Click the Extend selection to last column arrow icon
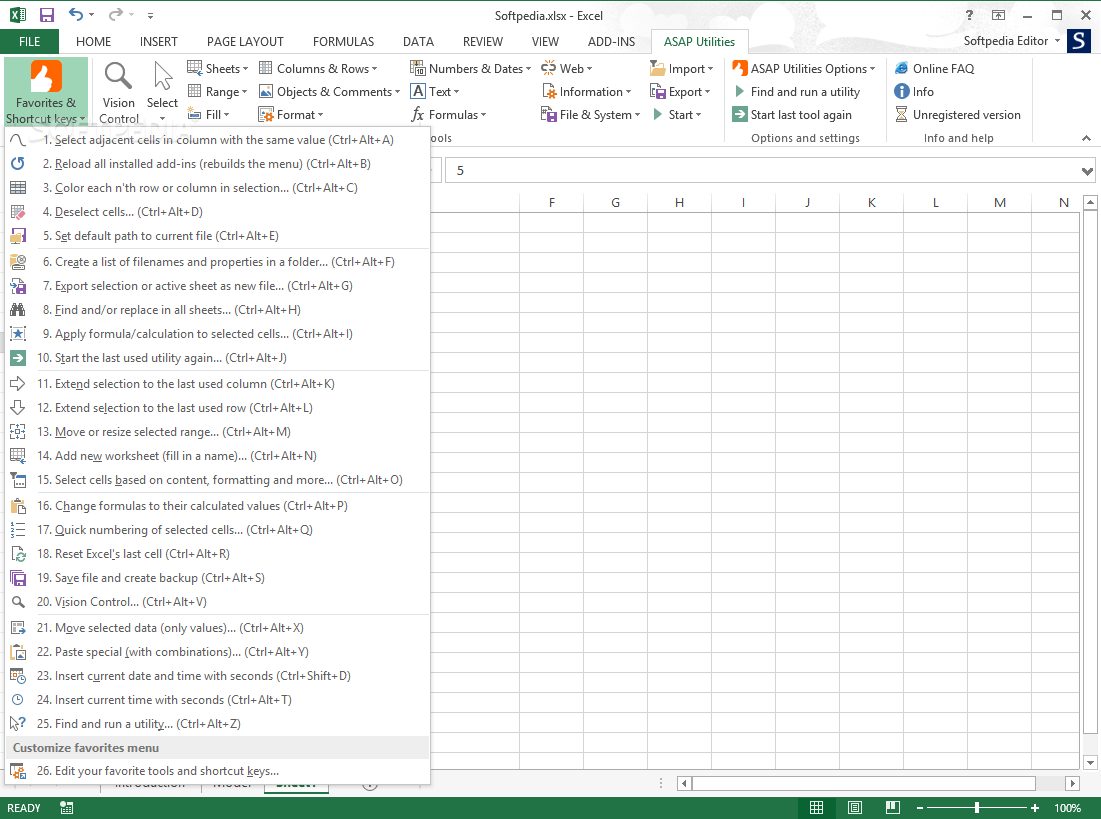Image resolution: width=1101 pixels, height=819 pixels. tap(18, 384)
